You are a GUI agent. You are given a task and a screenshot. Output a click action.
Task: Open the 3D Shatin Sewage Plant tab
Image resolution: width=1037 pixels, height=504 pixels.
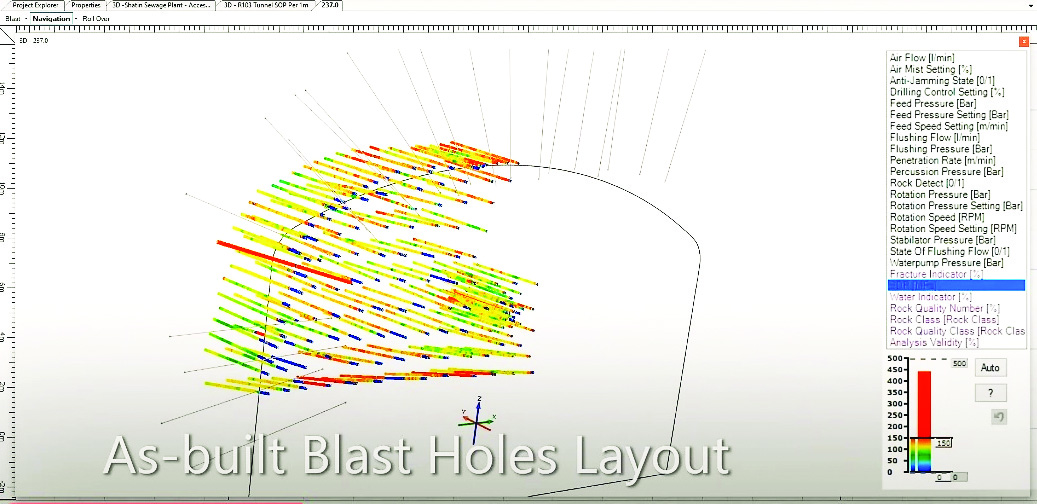[161, 5]
